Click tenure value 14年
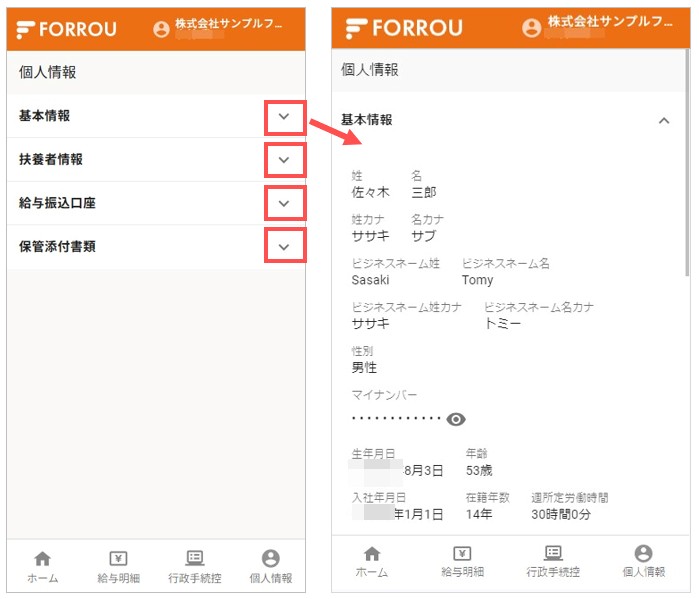Viewport: 699px width, 599px height. click(479, 514)
